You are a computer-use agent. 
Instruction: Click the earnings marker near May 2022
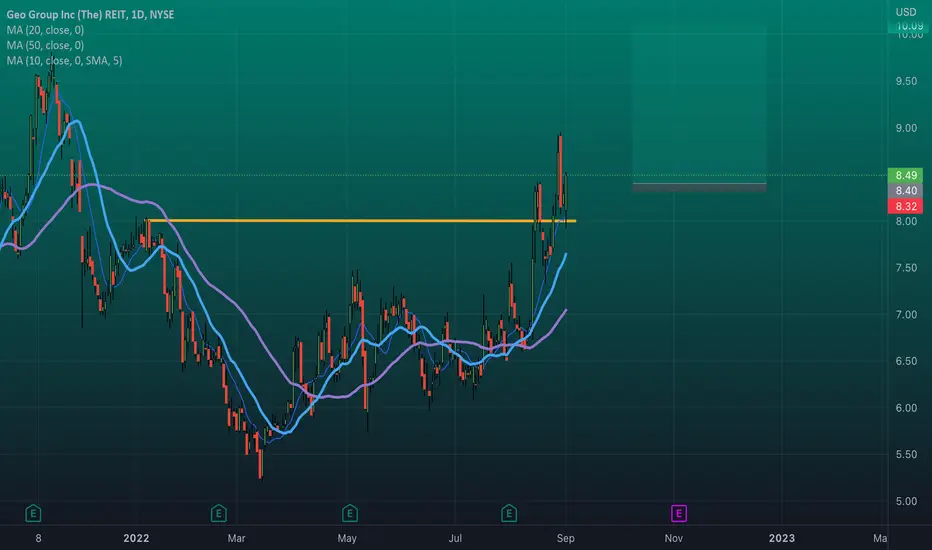350,513
